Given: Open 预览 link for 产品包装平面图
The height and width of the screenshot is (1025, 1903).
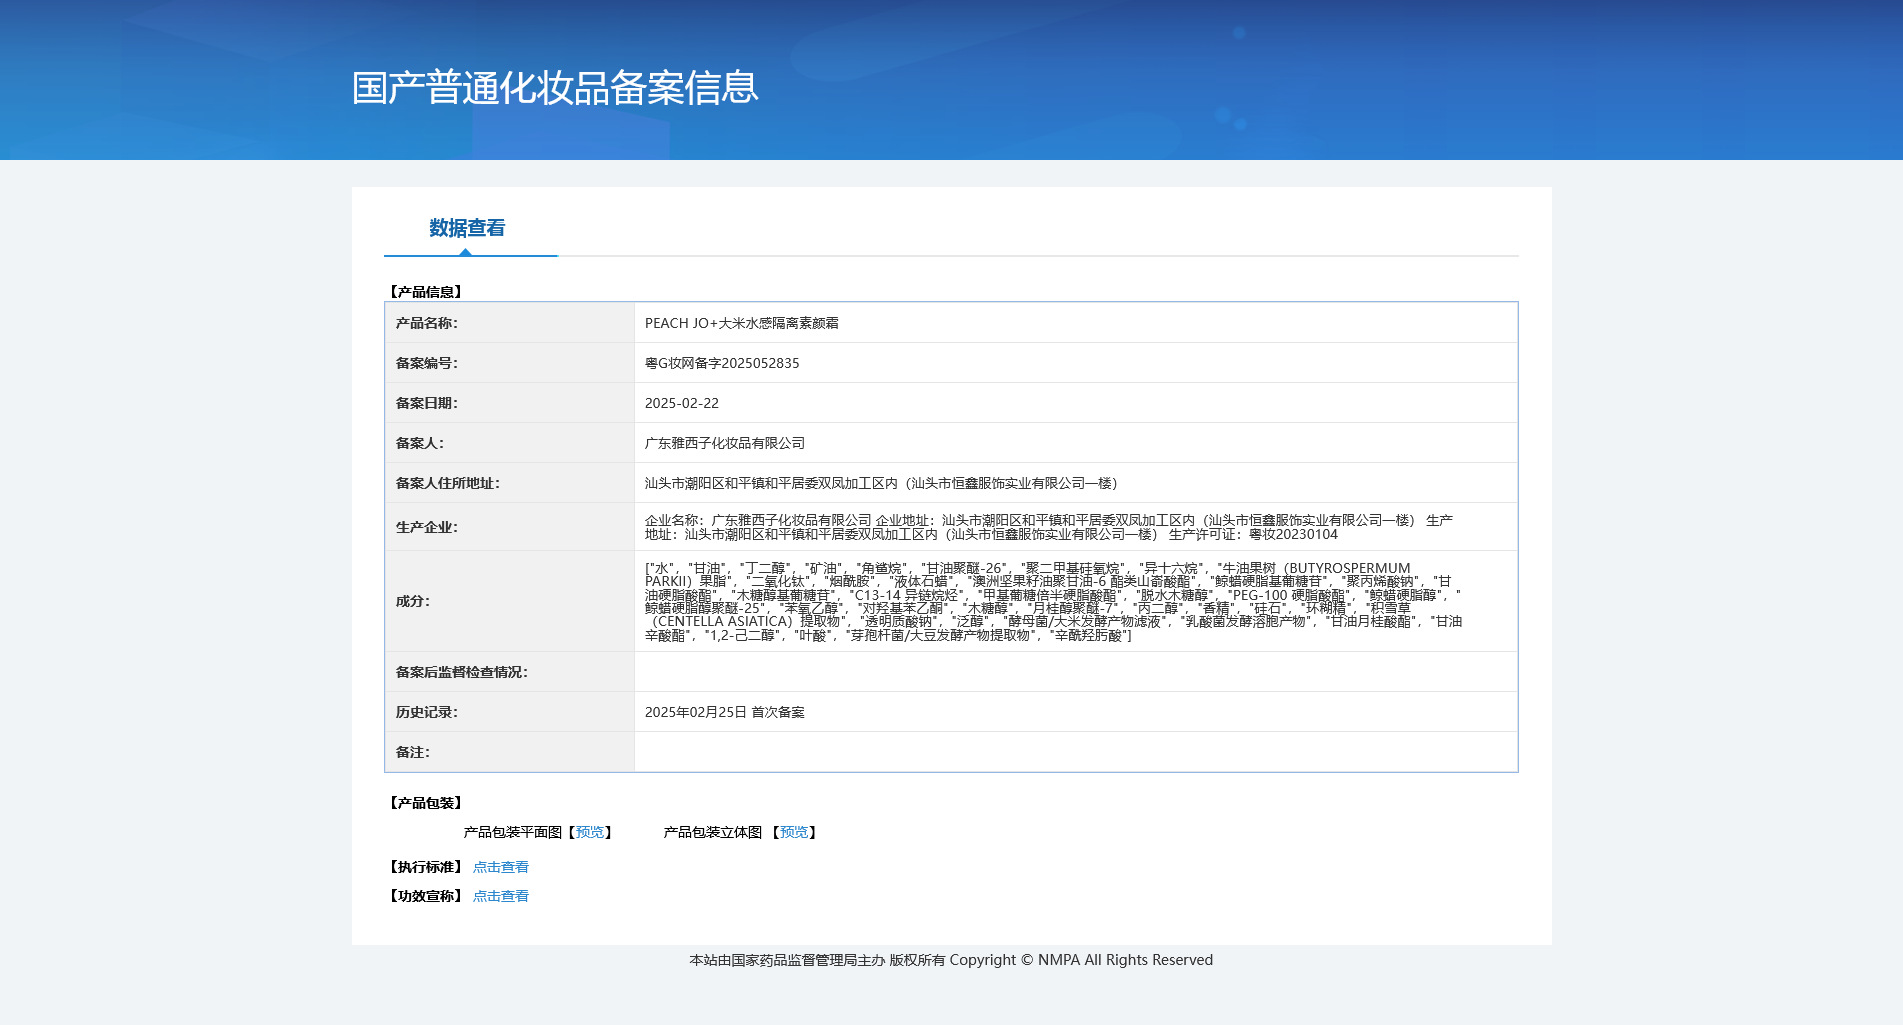Looking at the screenshot, I should 590,832.
